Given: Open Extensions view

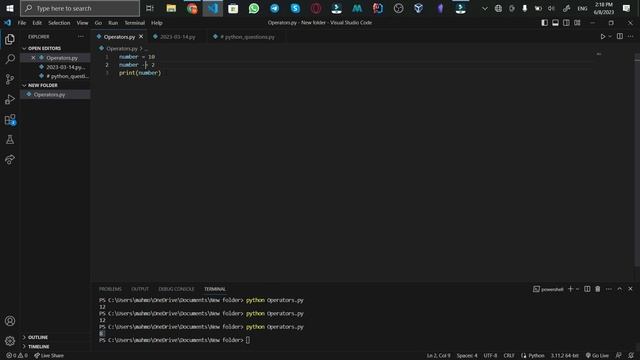Looking at the screenshot, I should pos(10,120).
